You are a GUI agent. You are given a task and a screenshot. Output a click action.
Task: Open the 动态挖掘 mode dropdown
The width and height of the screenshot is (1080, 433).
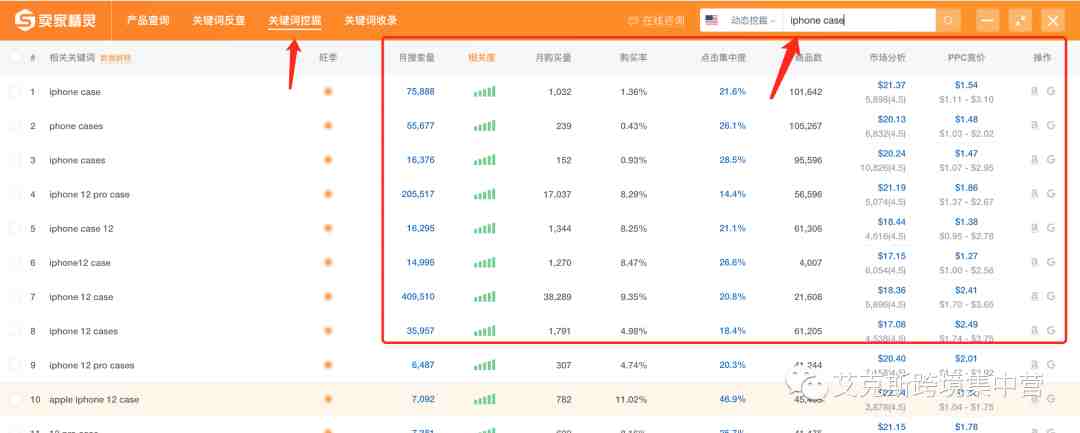pyautogui.click(x=751, y=21)
